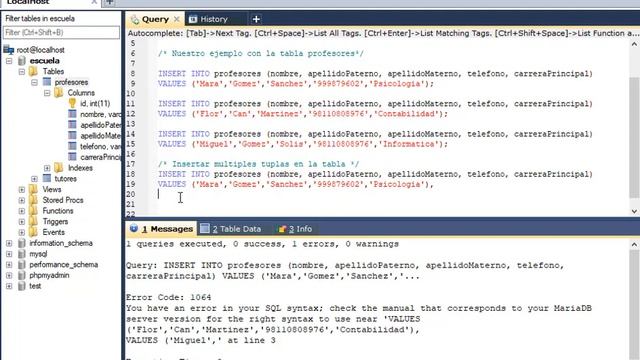Click the messages pane scroll up arrow
640x360 pixels.
coord(634,244)
